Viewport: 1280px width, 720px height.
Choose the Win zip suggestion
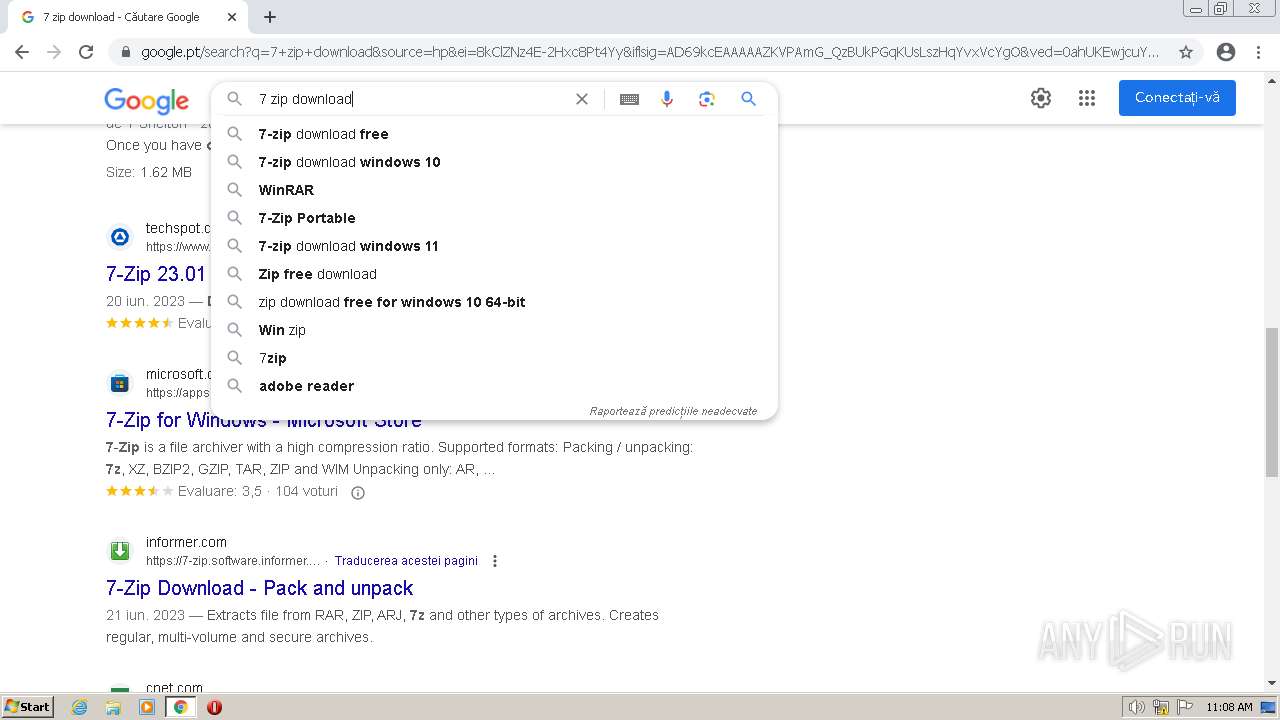pos(494,330)
